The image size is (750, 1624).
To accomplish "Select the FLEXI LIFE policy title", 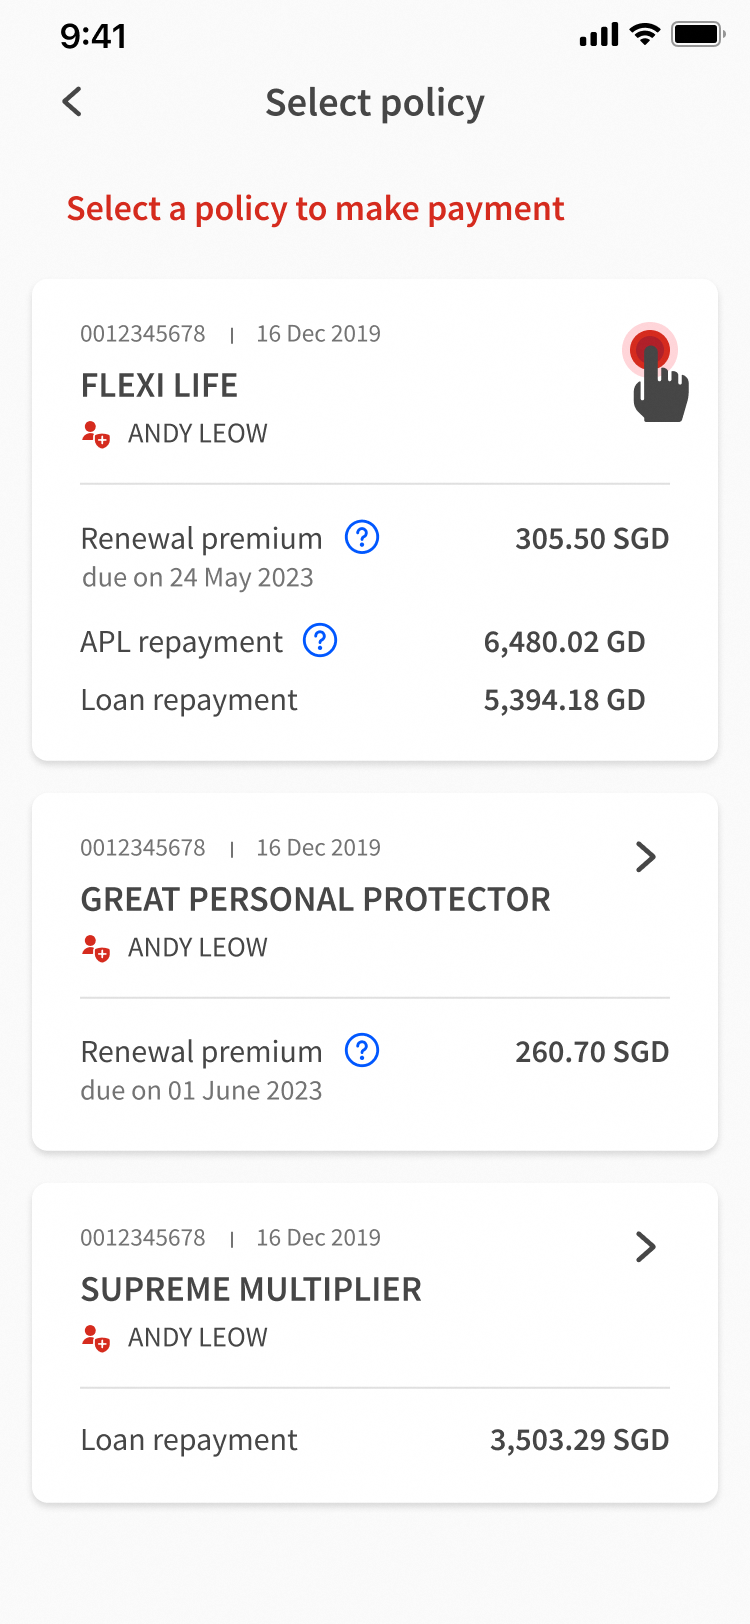I will pyautogui.click(x=159, y=386).
